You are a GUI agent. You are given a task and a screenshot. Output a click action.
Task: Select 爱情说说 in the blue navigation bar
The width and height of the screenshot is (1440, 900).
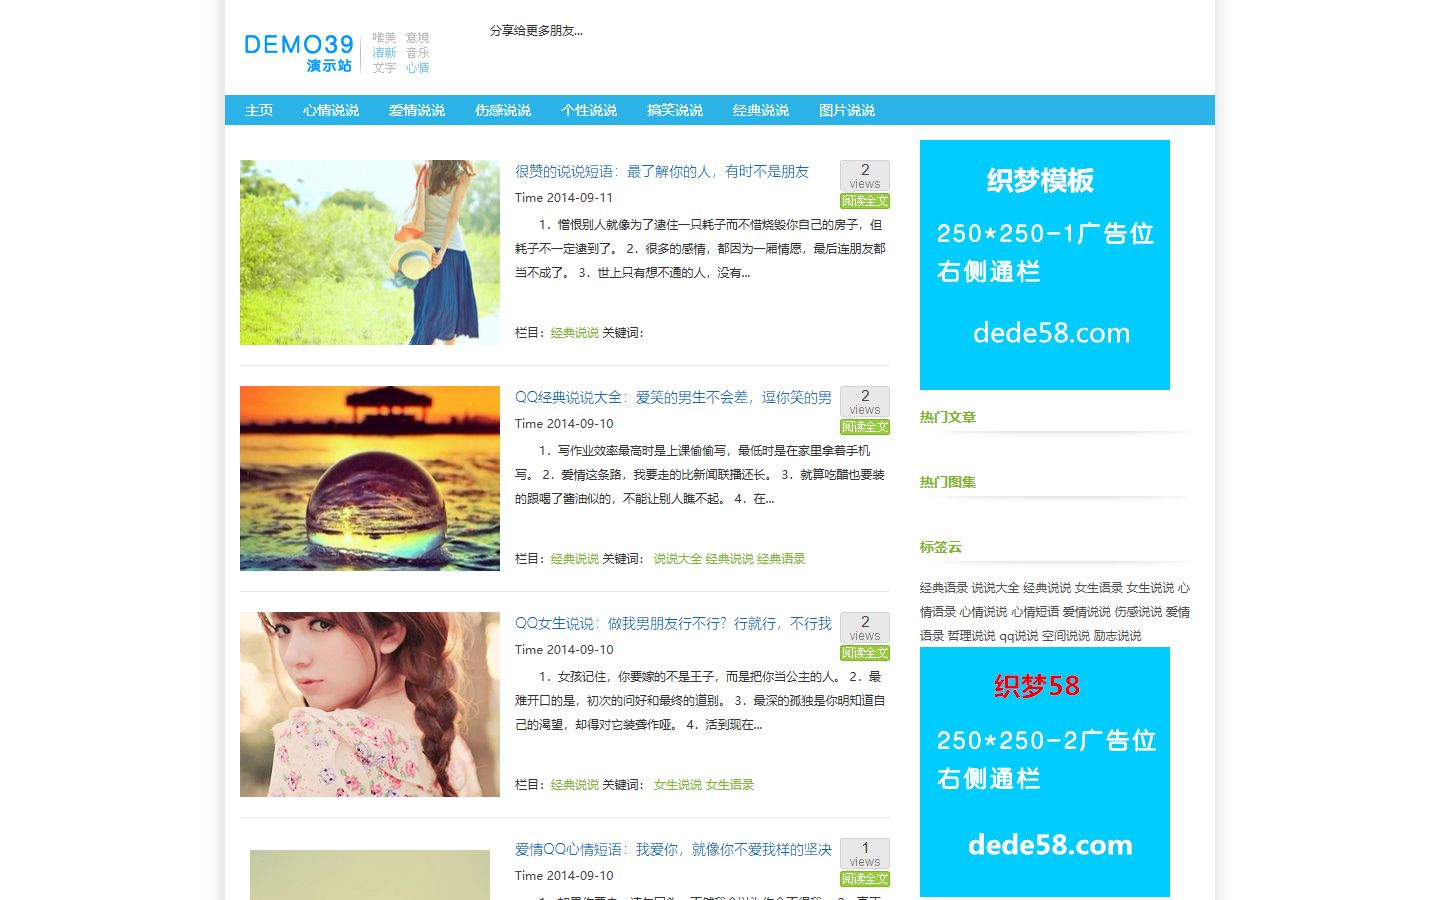click(417, 110)
